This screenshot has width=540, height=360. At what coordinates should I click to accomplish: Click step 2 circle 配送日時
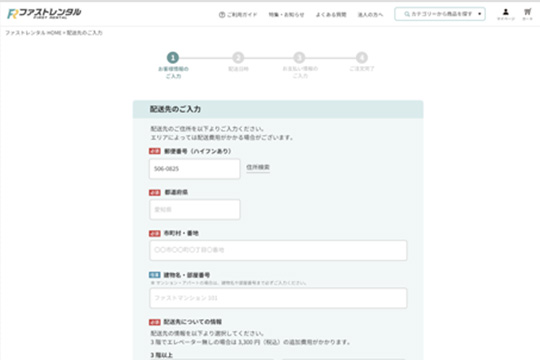pos(238,58)
